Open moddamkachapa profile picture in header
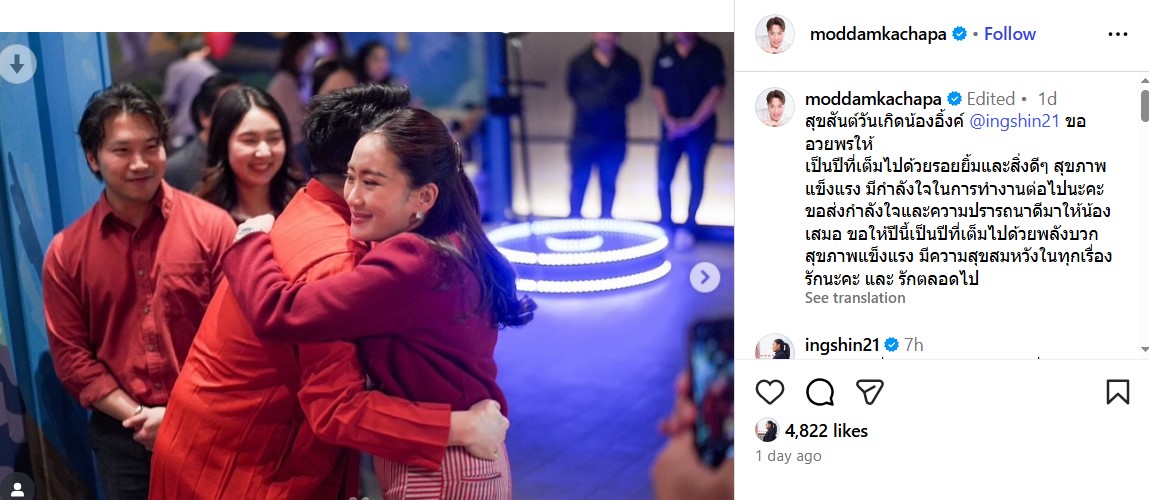1149x500 pixels. (x=775, y=34)
